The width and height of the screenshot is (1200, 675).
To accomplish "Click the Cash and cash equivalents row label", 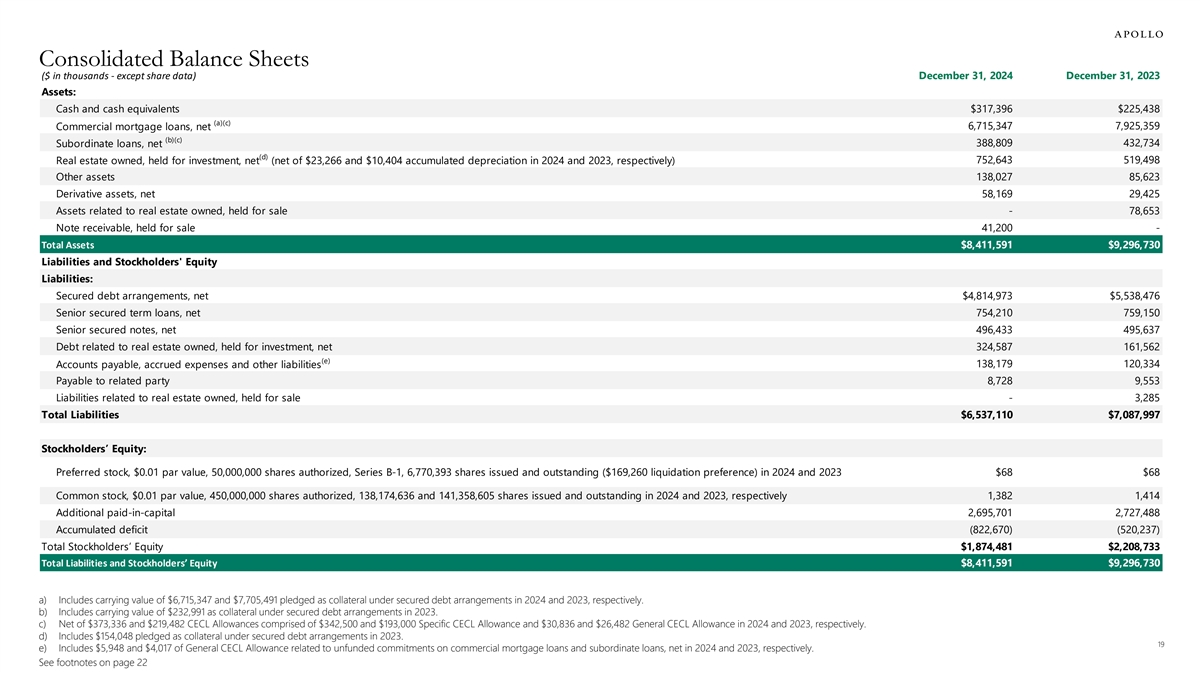I will [118, 109].
